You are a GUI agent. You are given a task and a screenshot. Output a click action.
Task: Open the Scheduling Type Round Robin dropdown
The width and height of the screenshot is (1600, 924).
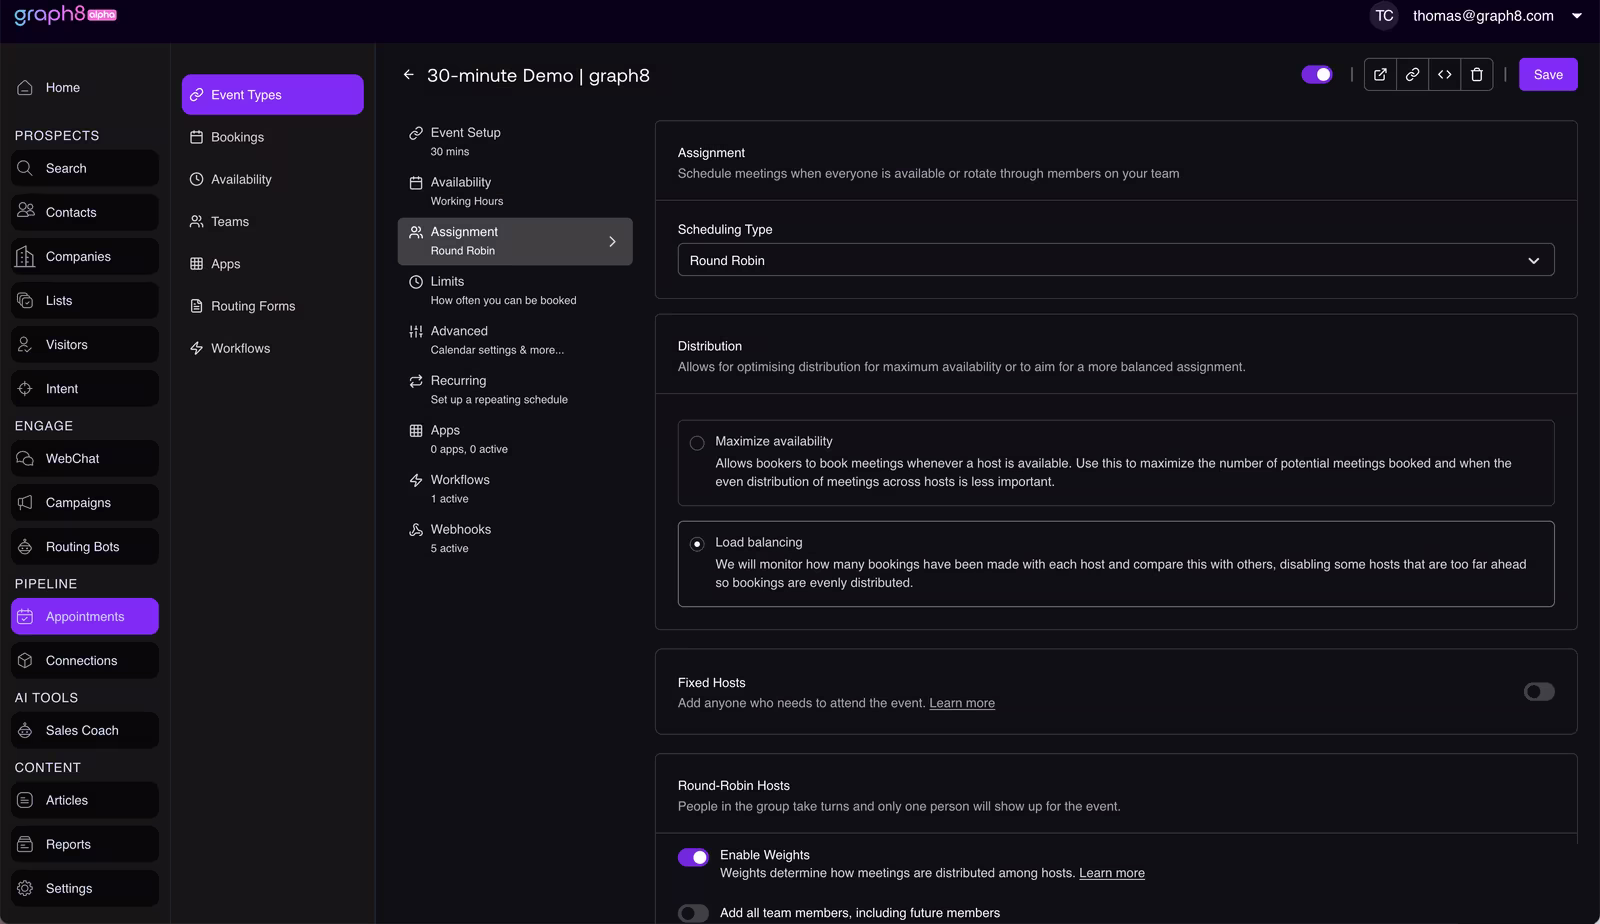[1116, 260]
